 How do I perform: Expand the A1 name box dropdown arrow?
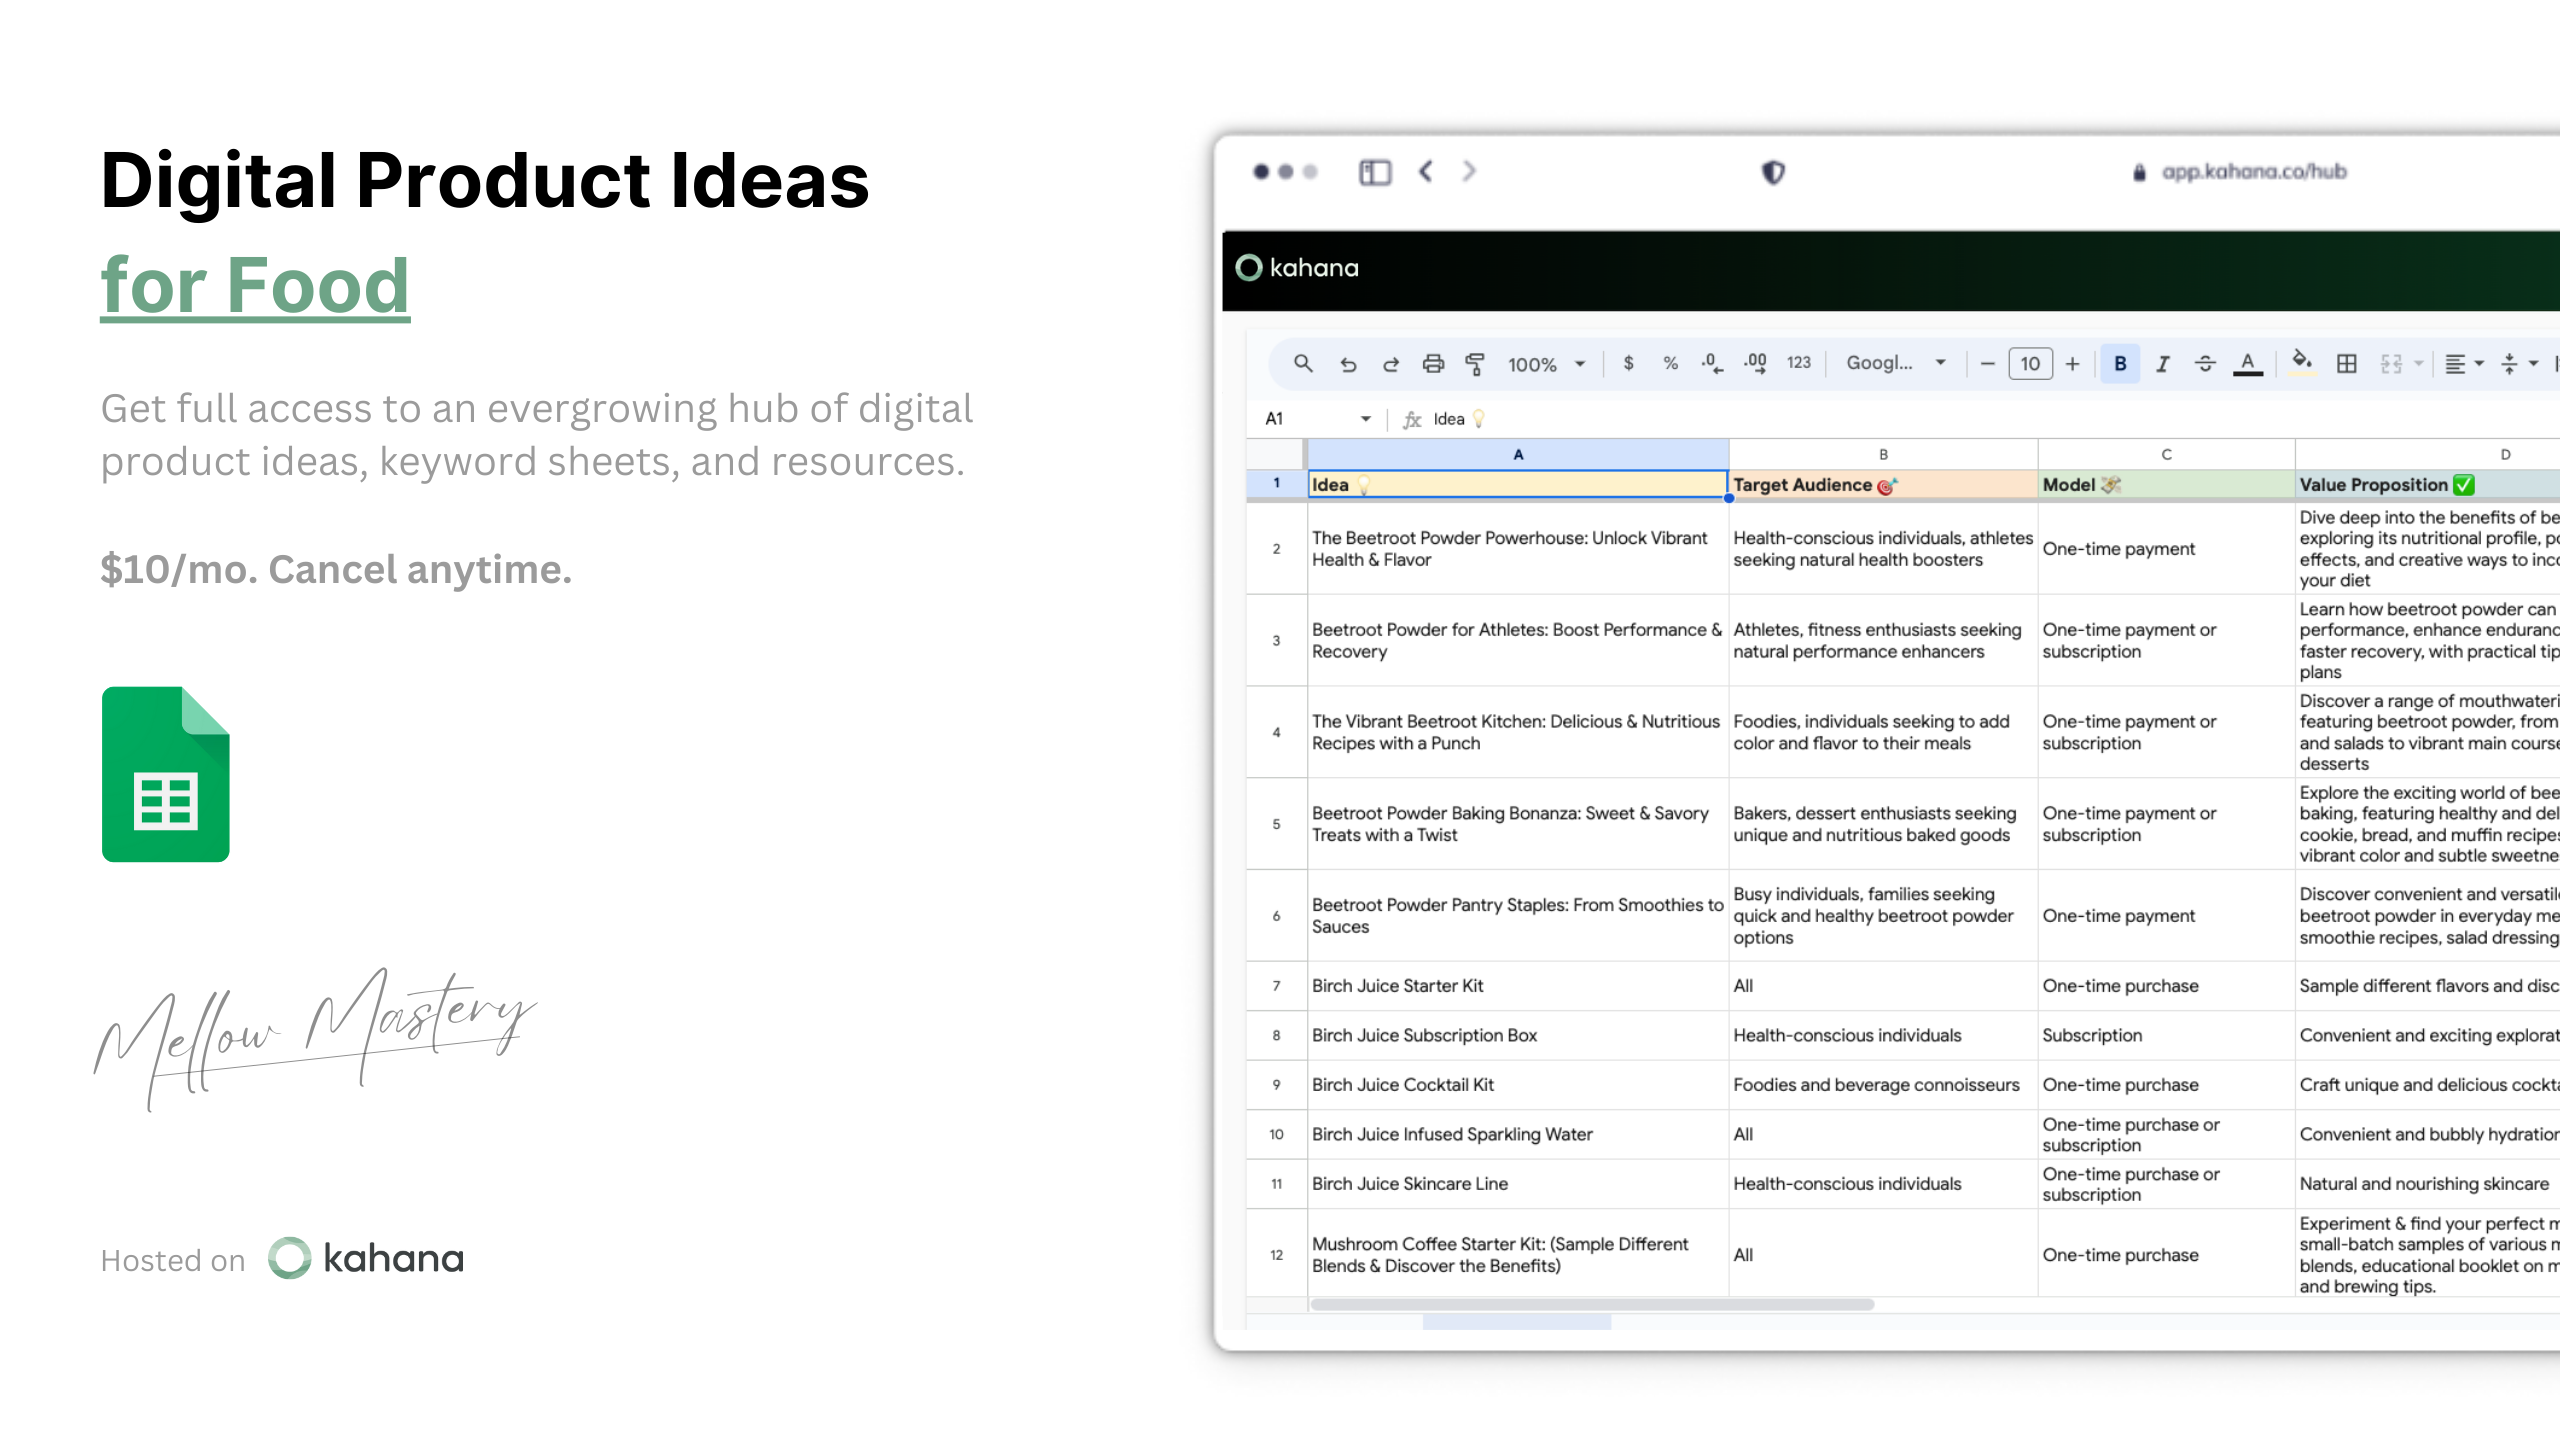pos(1365,419)
